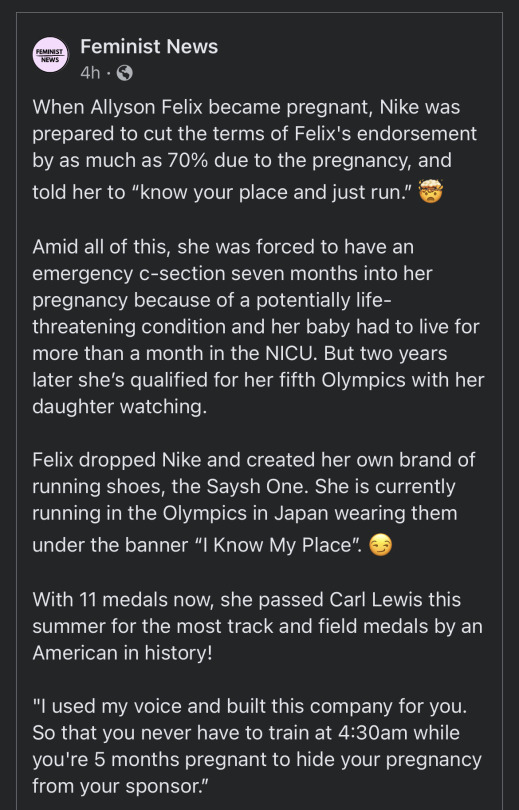
Task: Click the words "daughter watching"
Action: (x=119, y=407)
